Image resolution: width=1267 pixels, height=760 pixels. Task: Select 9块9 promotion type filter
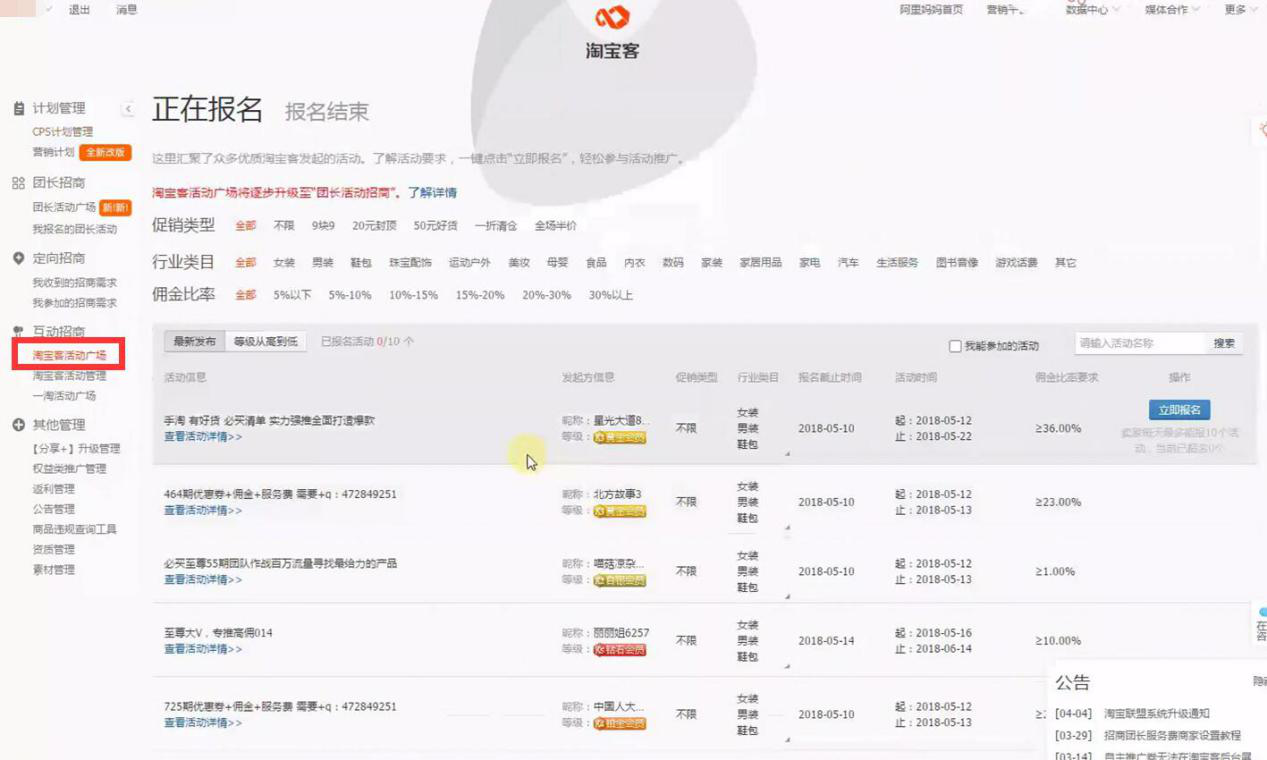tap(323, 226)
